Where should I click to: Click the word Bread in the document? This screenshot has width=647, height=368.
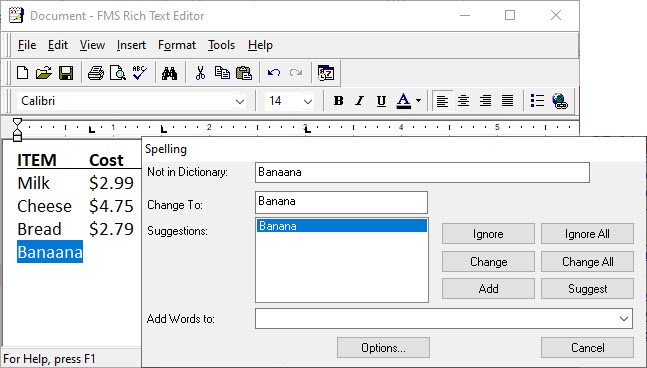pyautogui.click(x=39, y=229)
